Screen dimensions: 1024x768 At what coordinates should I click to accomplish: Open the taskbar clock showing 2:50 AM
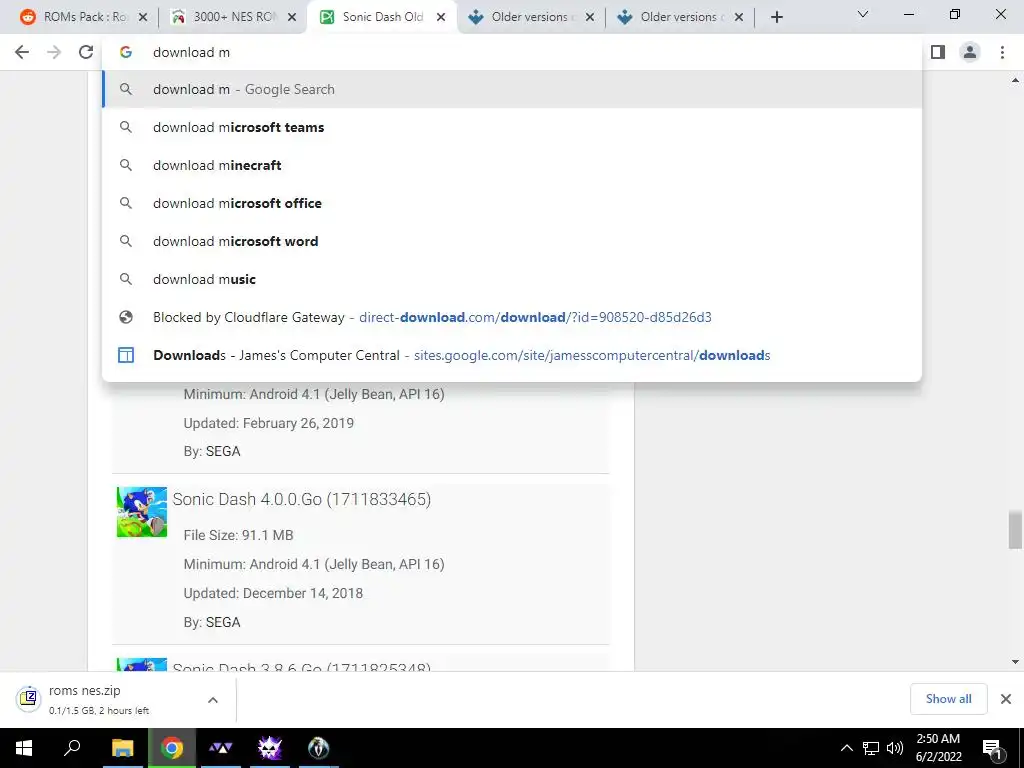click(x=938, y=748)
